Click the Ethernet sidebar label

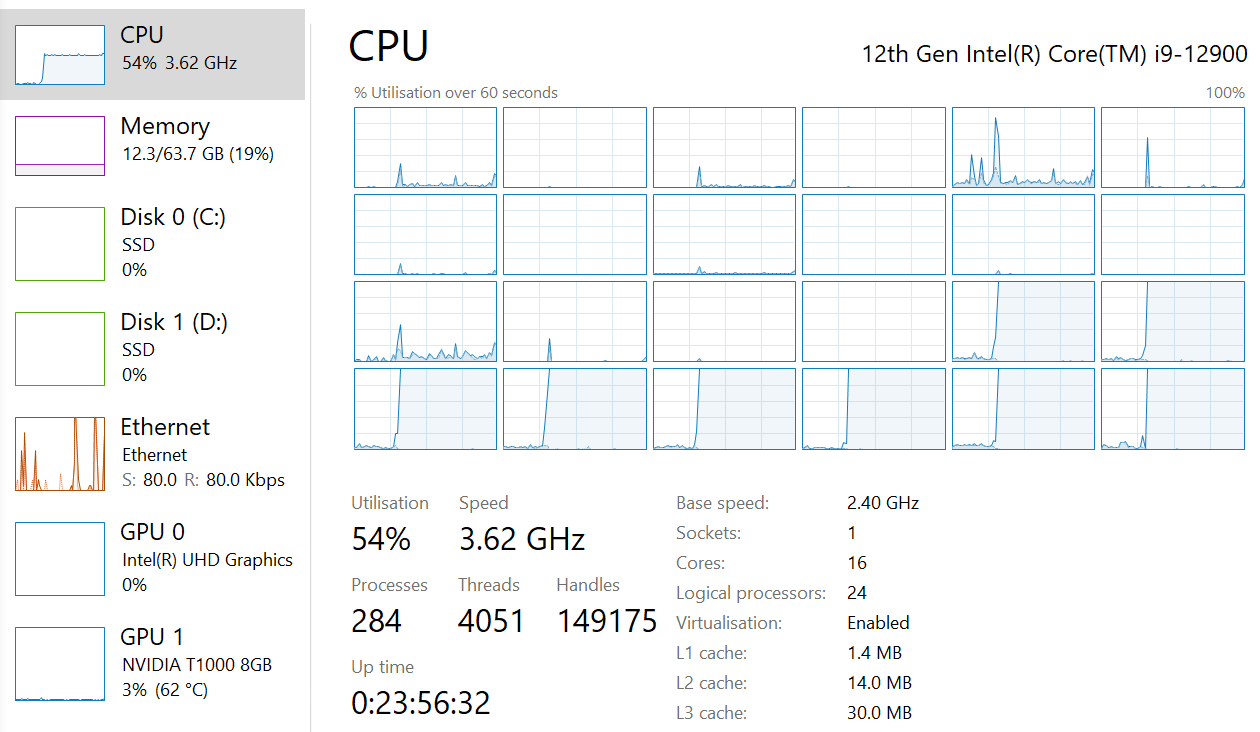(x=165, y=427)
